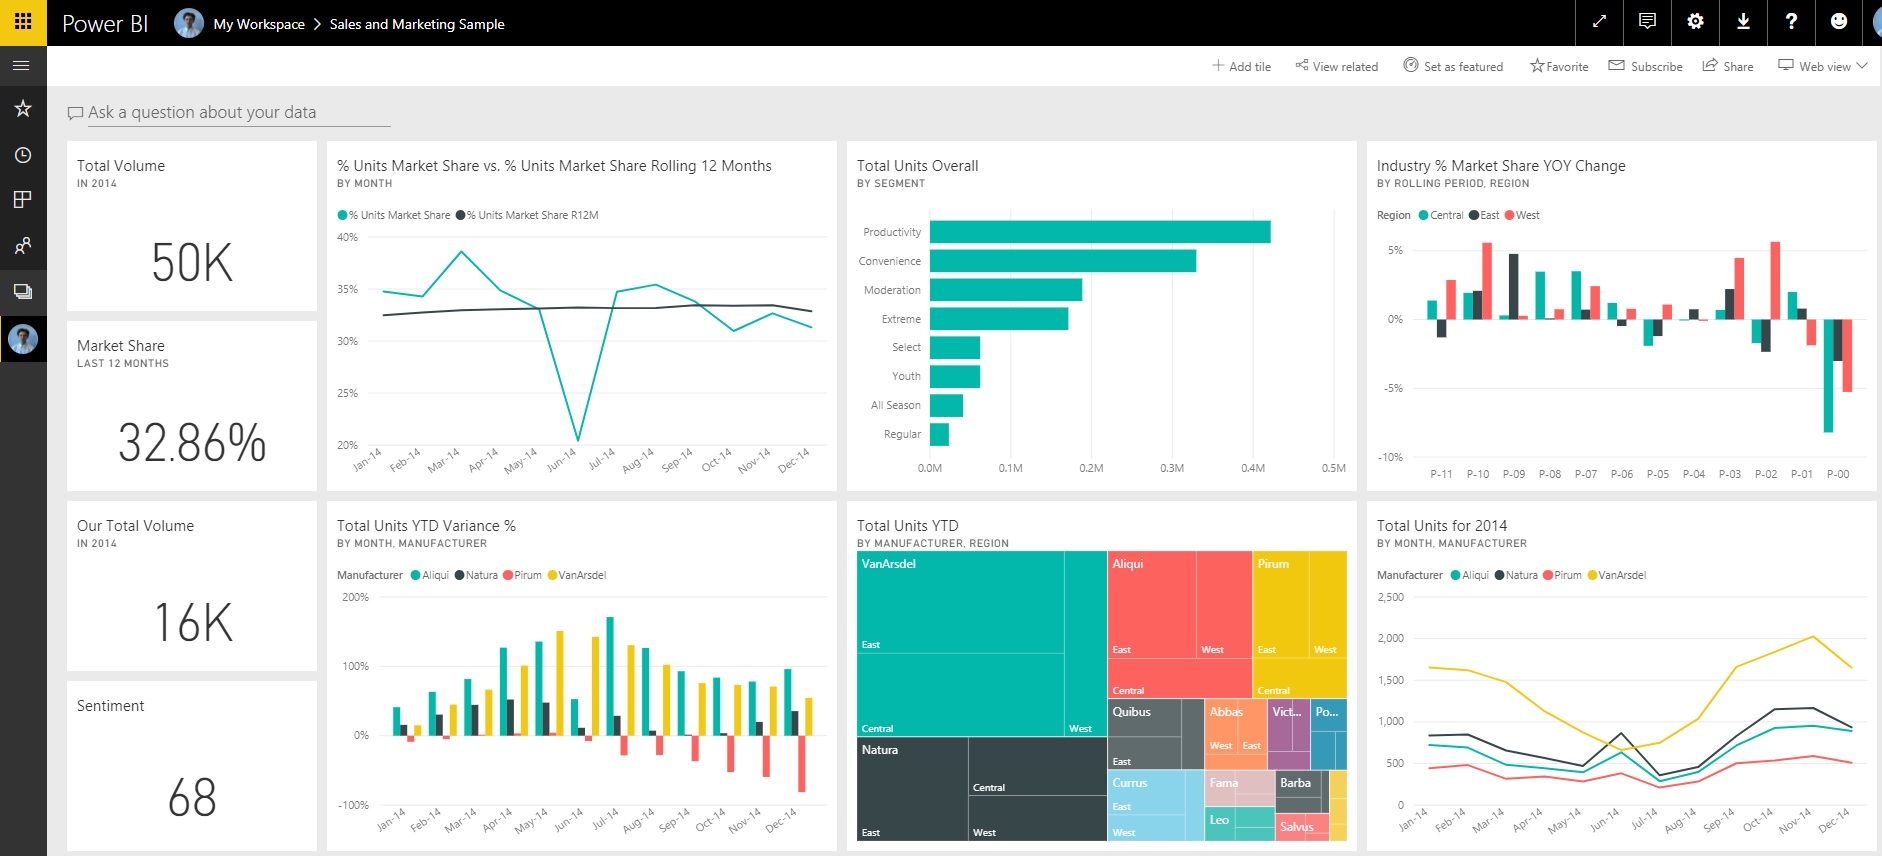
Task: Click Total Units YTD Variance % title
Action: [426, 526]
